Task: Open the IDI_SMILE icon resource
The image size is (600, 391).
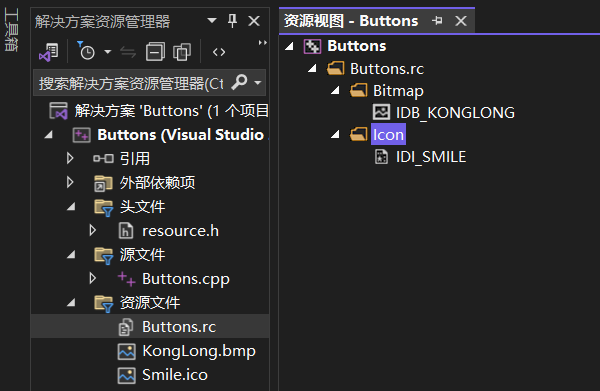Action: point(431,156)
